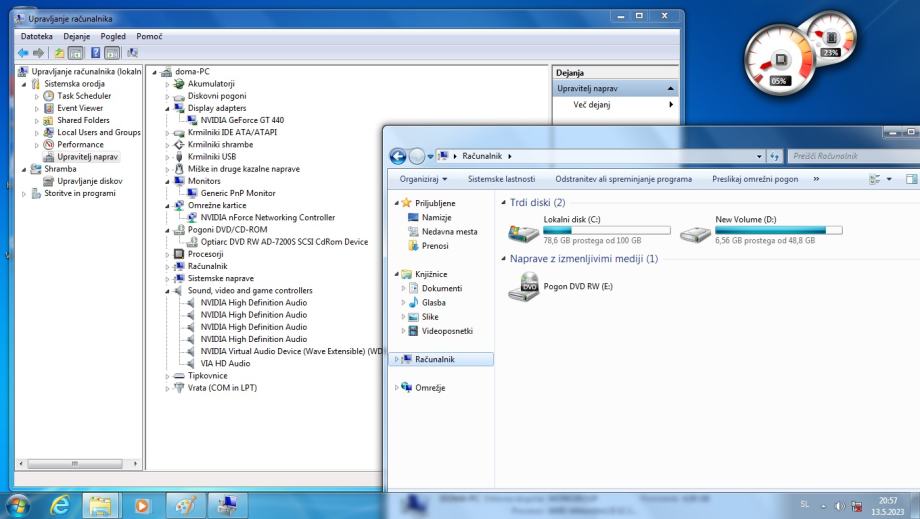Image resolution: width=920 pixels, height=519 pixels.
Task: Click the Preišči Računalnik search field
Action: pyautogui.click(x=845, y=156)
